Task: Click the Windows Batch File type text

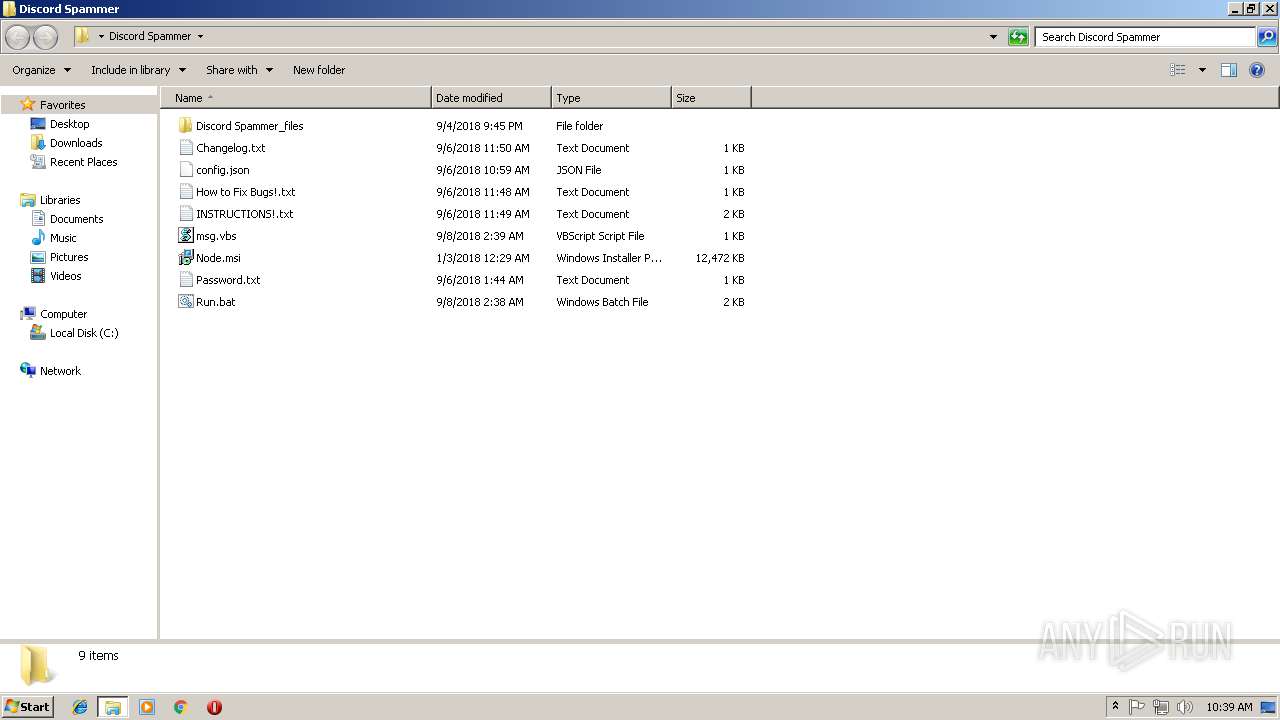Action: (602, 302)
